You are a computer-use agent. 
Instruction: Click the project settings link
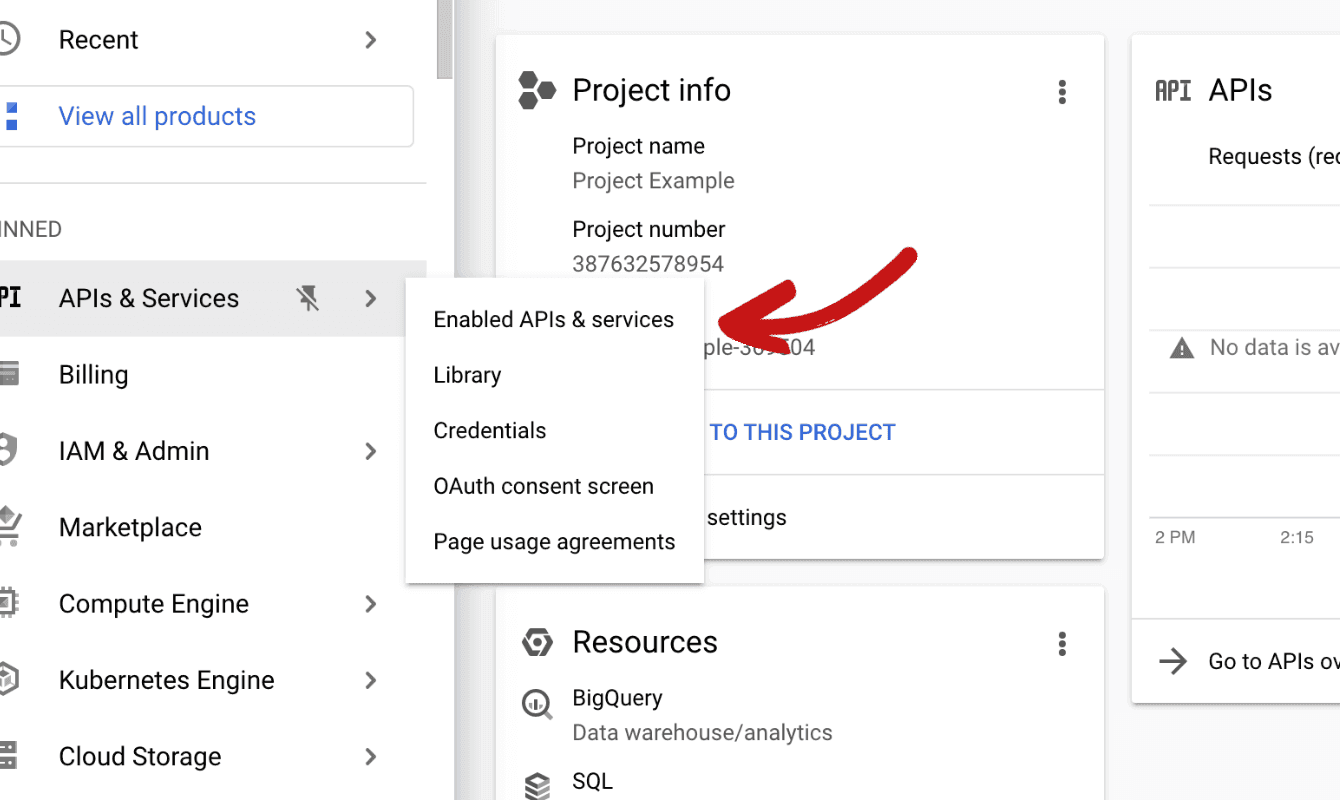(x=746, y=517)
